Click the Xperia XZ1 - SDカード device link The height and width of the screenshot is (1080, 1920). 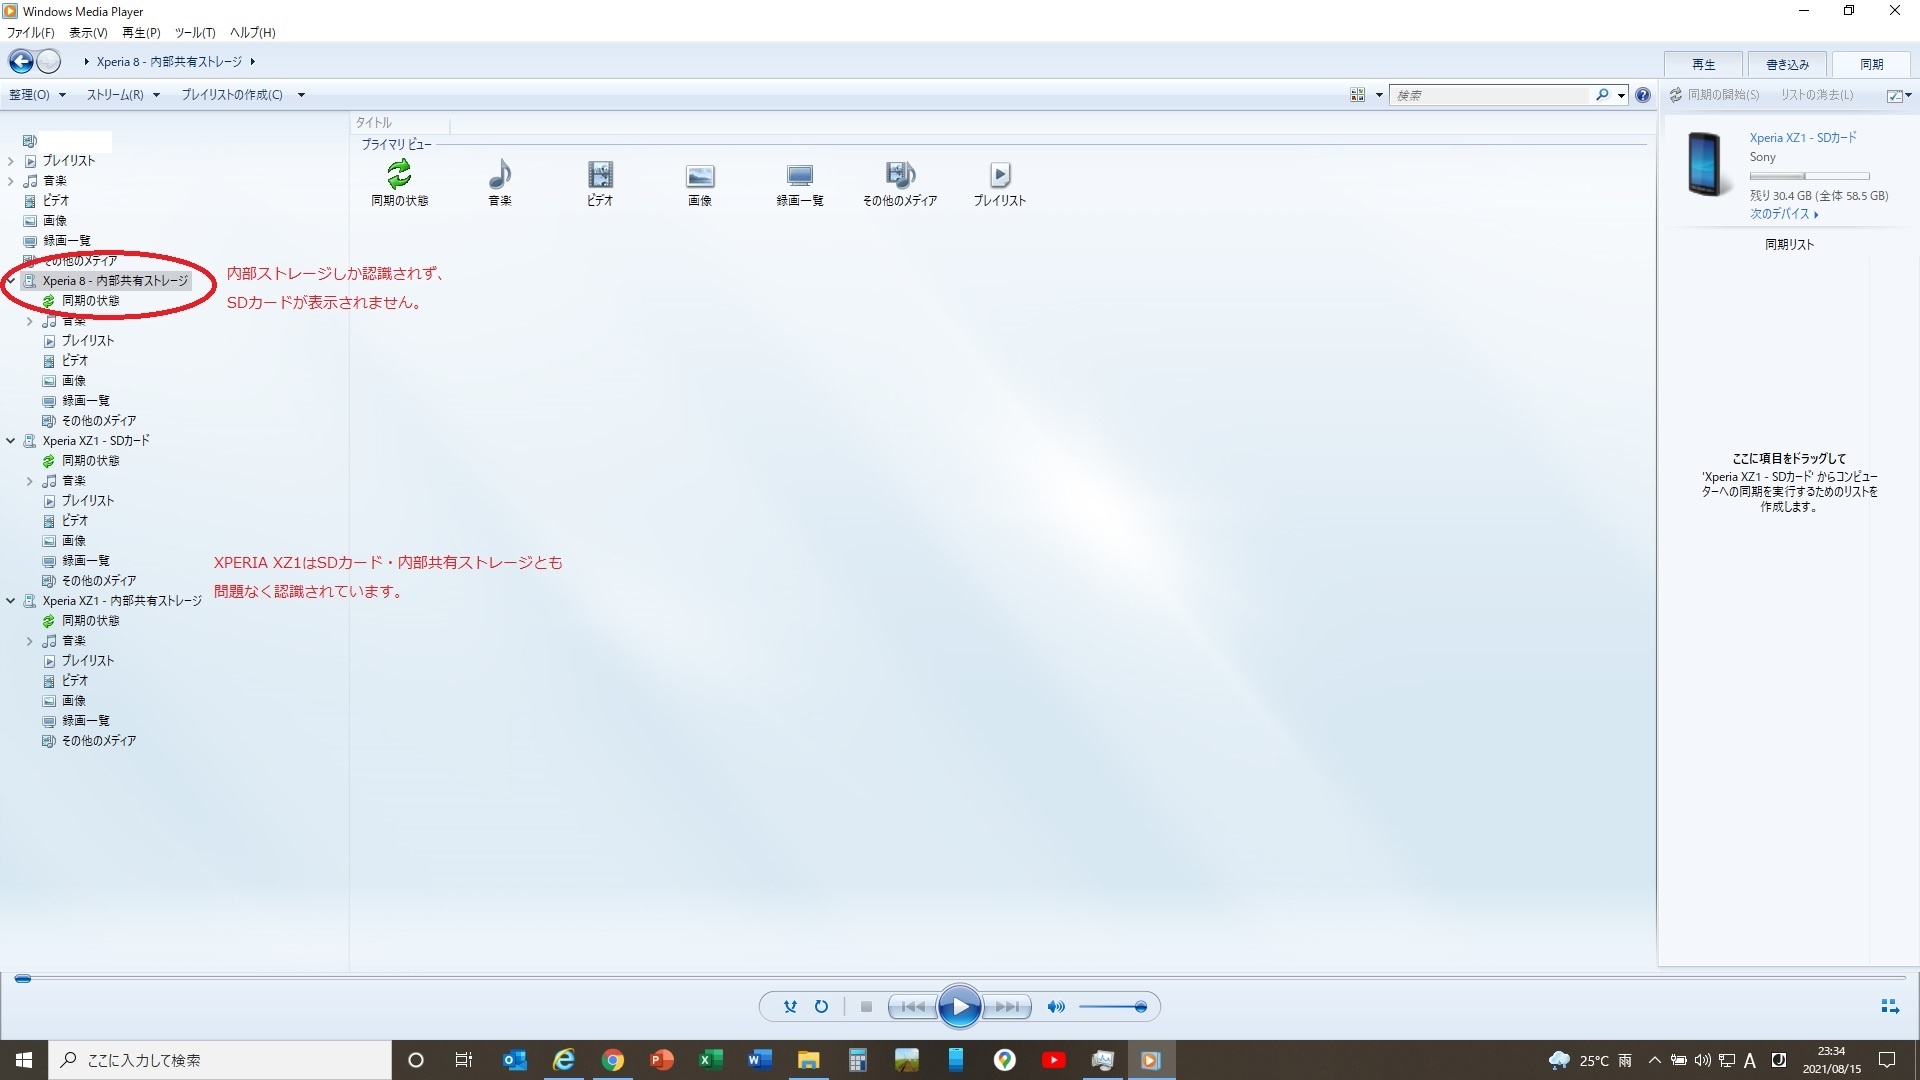(x=1803, y=138)
